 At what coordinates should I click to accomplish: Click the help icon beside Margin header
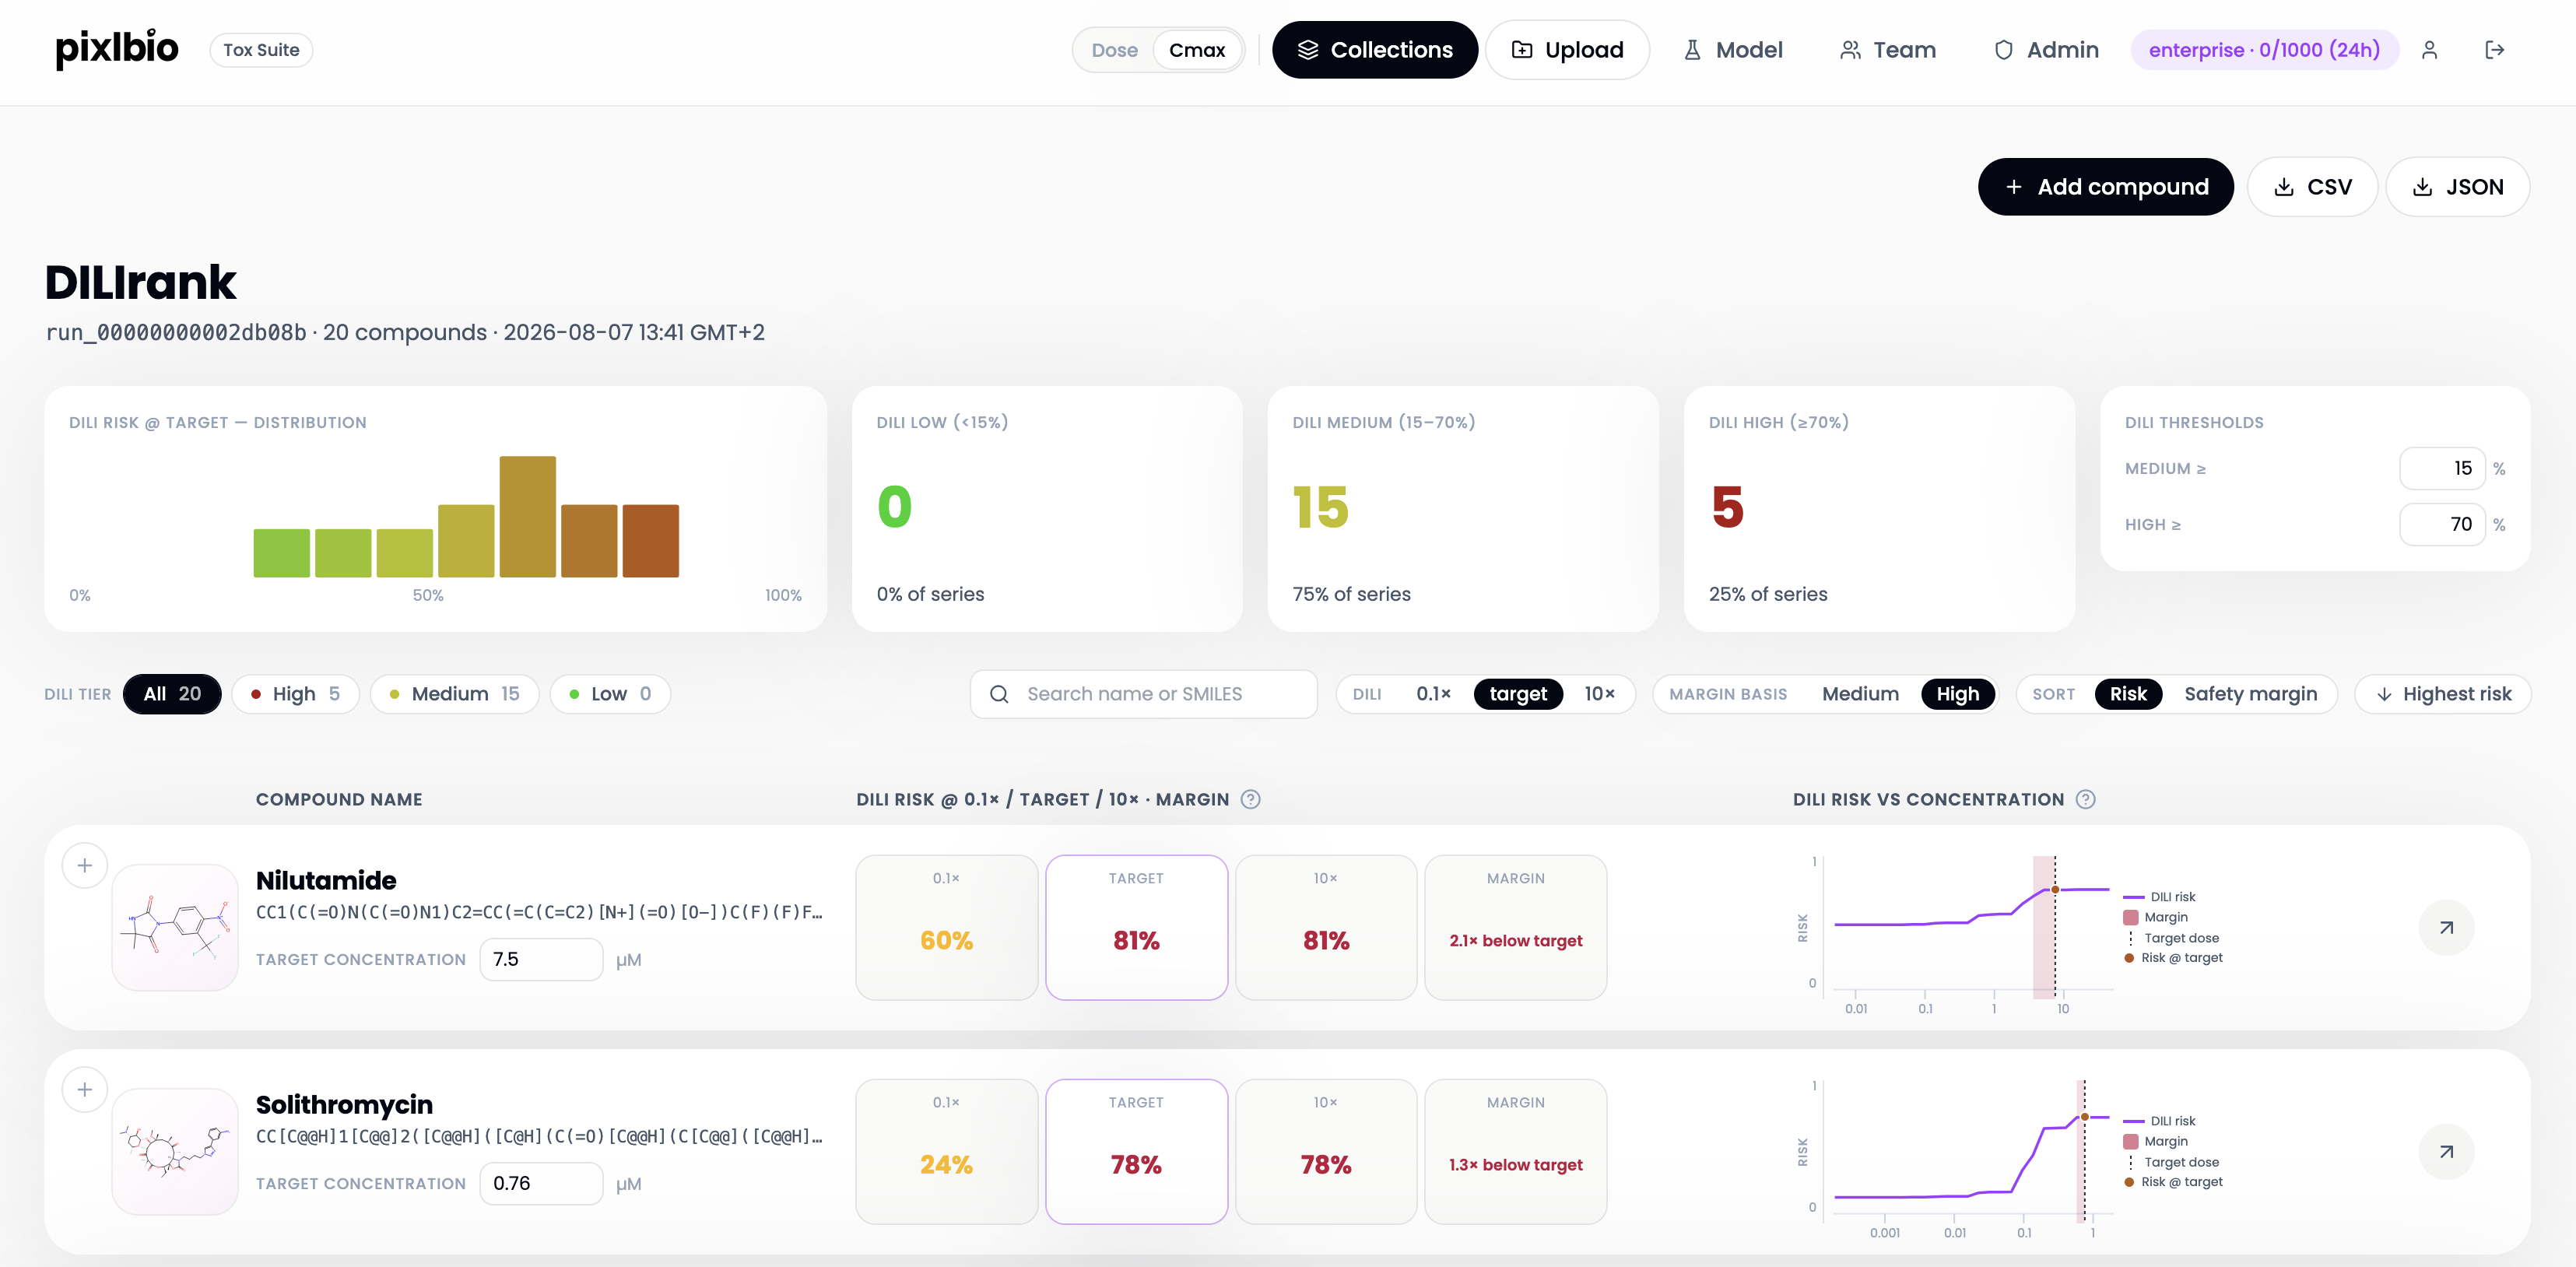[x=1250, y=799]
